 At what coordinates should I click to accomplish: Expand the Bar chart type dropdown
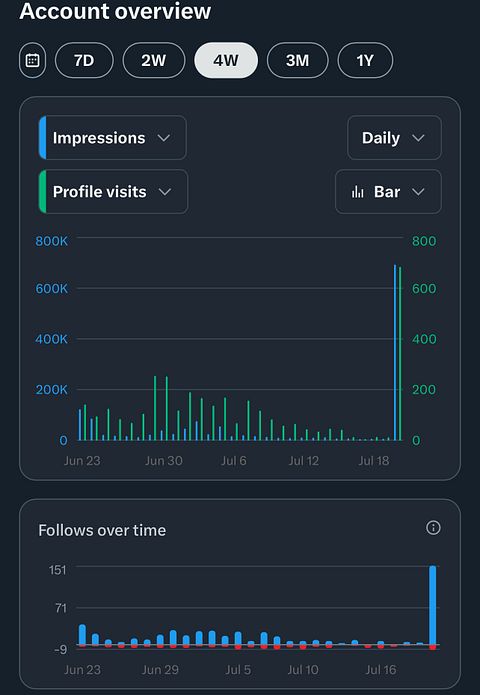(388, 192)
